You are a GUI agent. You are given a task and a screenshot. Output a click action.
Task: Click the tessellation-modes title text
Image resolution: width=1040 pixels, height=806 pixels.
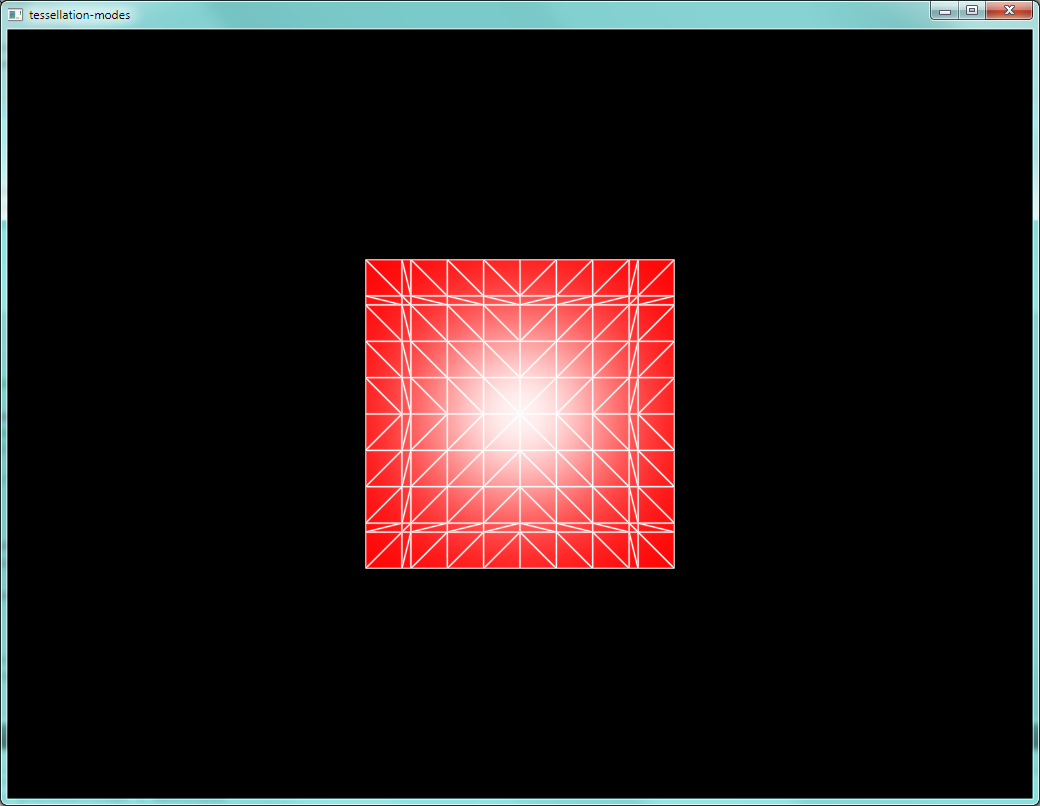[x=80, y=15]
